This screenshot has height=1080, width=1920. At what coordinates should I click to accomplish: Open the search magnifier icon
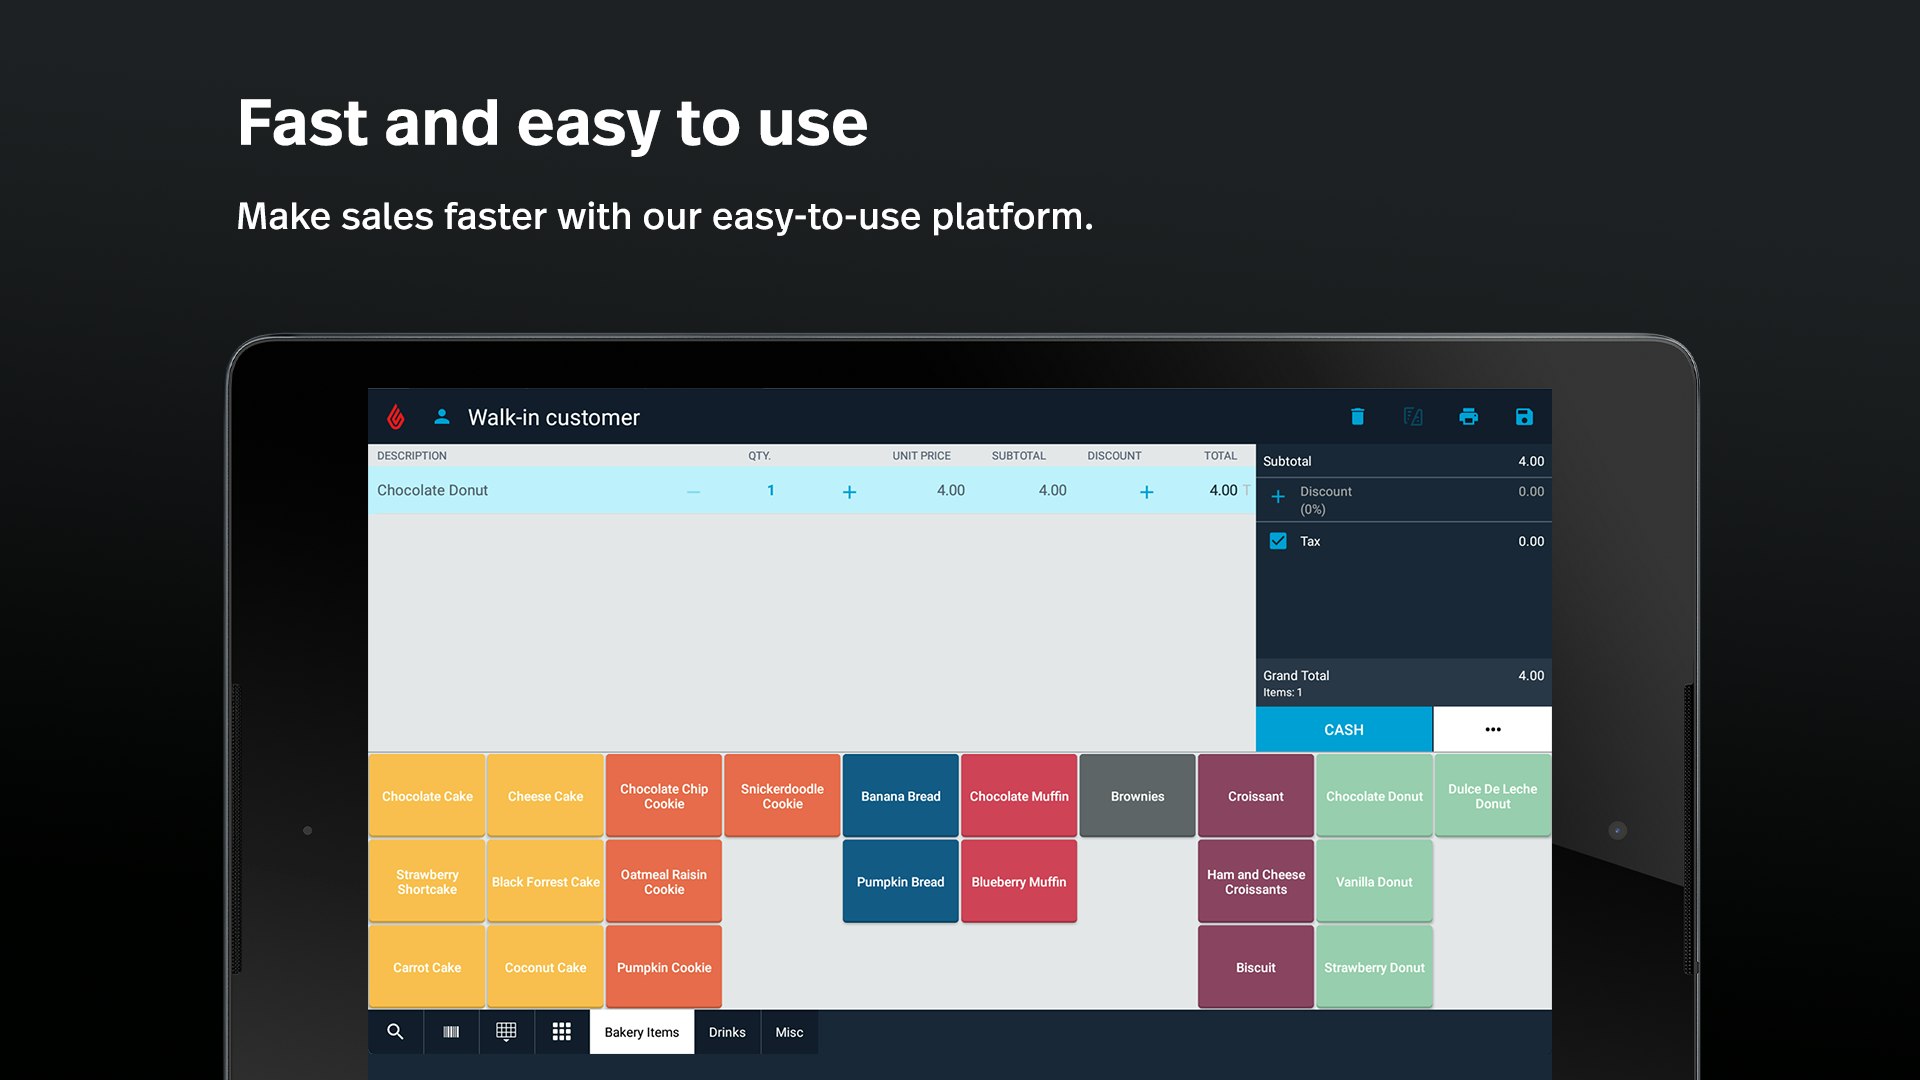(x=395, y=1032)
